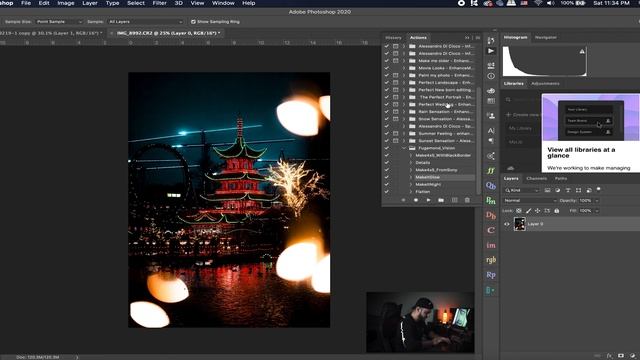Open the Opacity dropdown arrow
This screenshot has height=360, width=640.
tap(597, 200)
